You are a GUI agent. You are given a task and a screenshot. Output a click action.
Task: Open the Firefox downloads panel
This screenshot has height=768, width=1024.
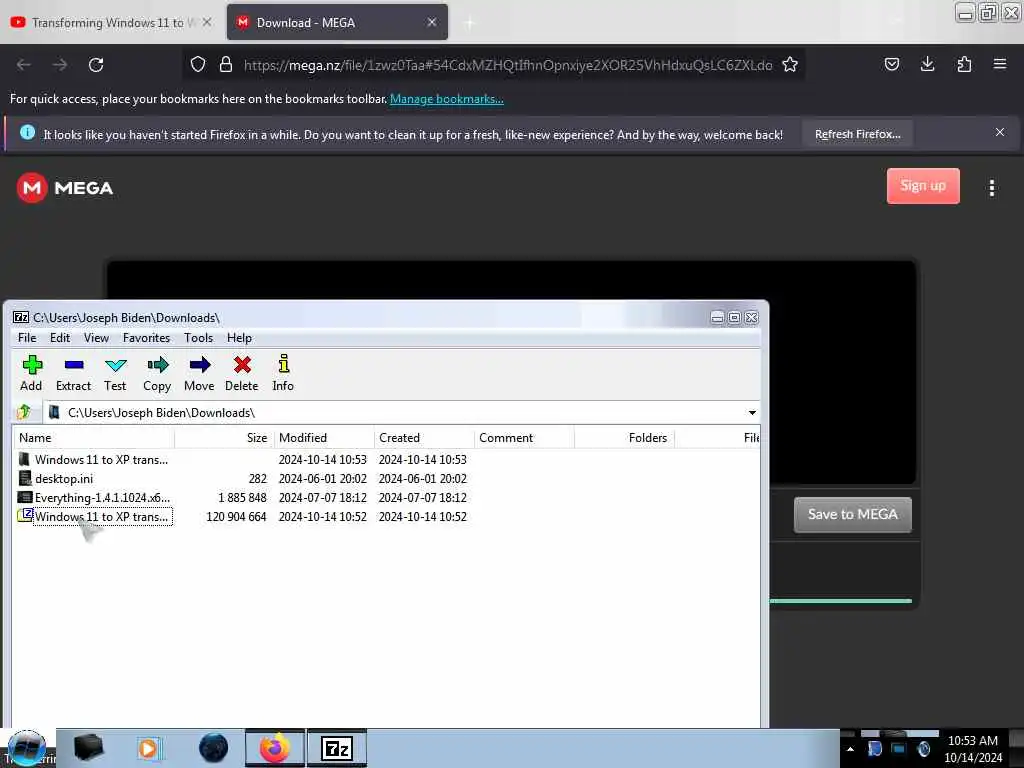point(927,64)
